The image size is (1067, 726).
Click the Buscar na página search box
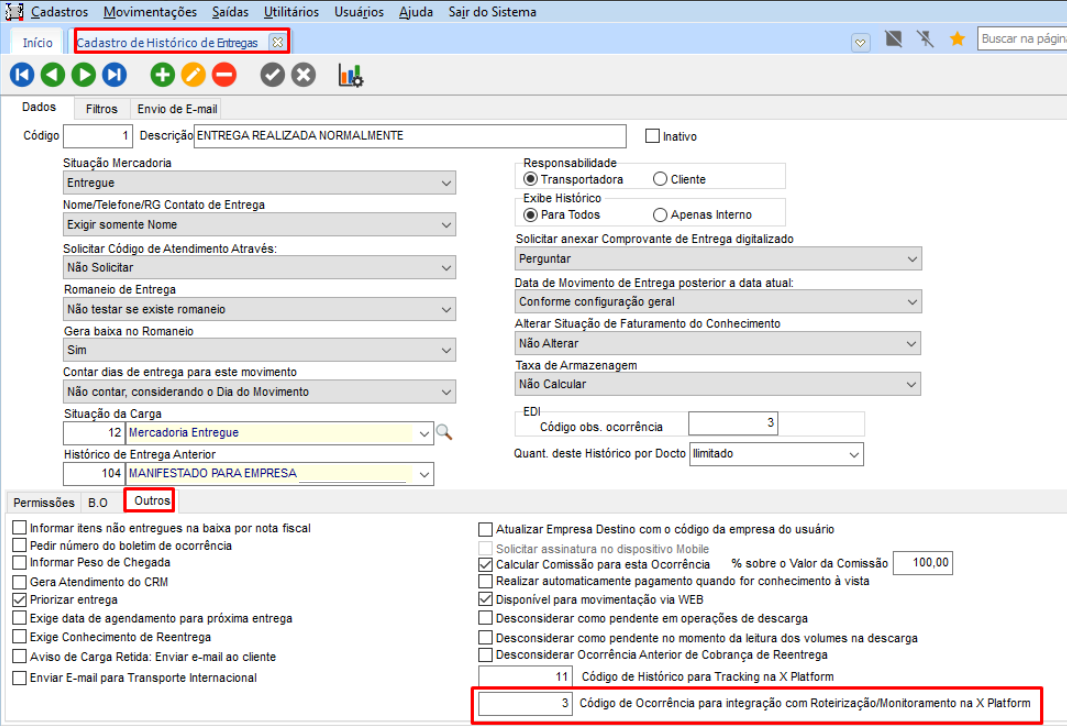point(1022,39)
